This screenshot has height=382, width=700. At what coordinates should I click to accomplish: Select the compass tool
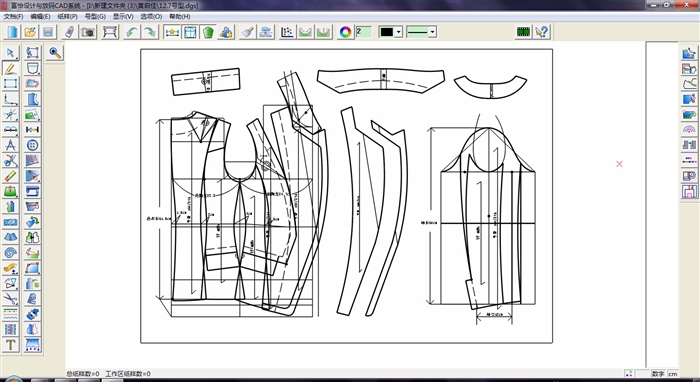[11, 145]
